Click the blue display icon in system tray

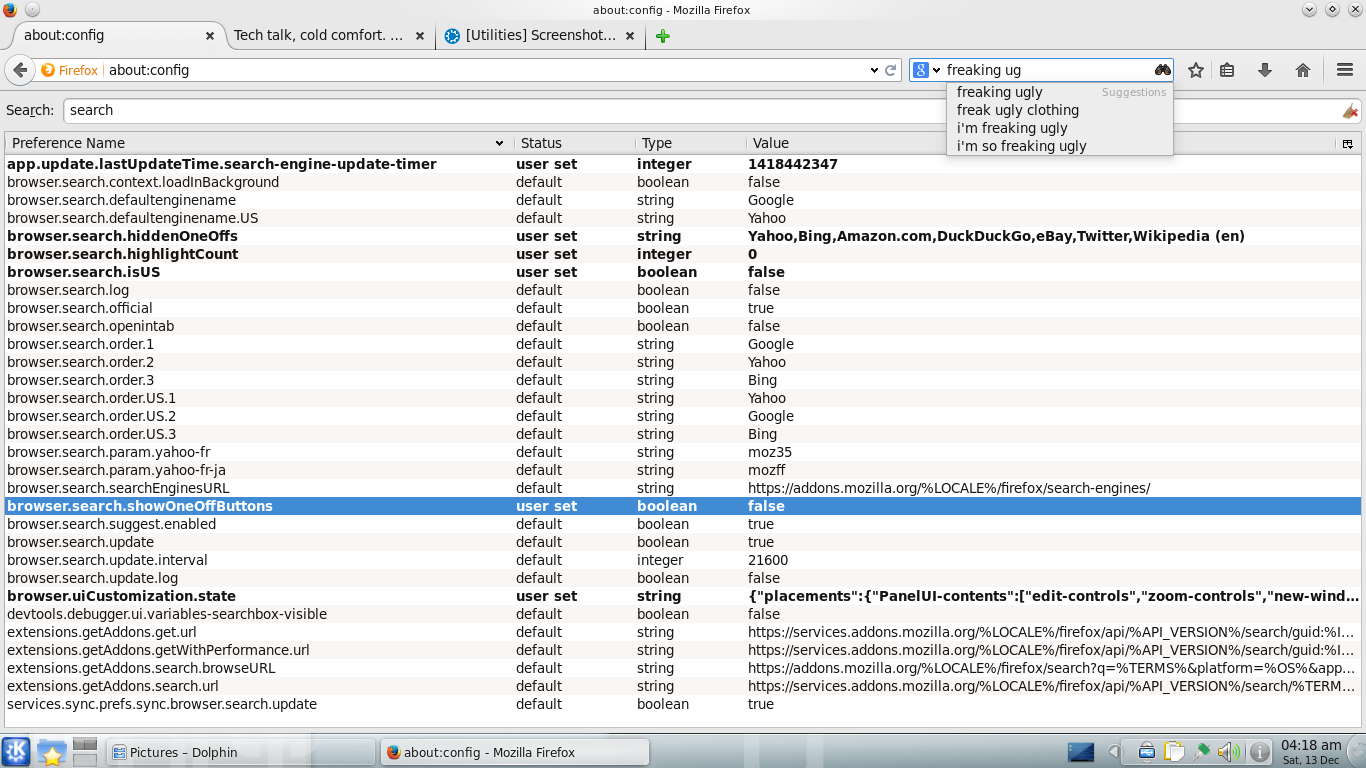click(1081, 752)
